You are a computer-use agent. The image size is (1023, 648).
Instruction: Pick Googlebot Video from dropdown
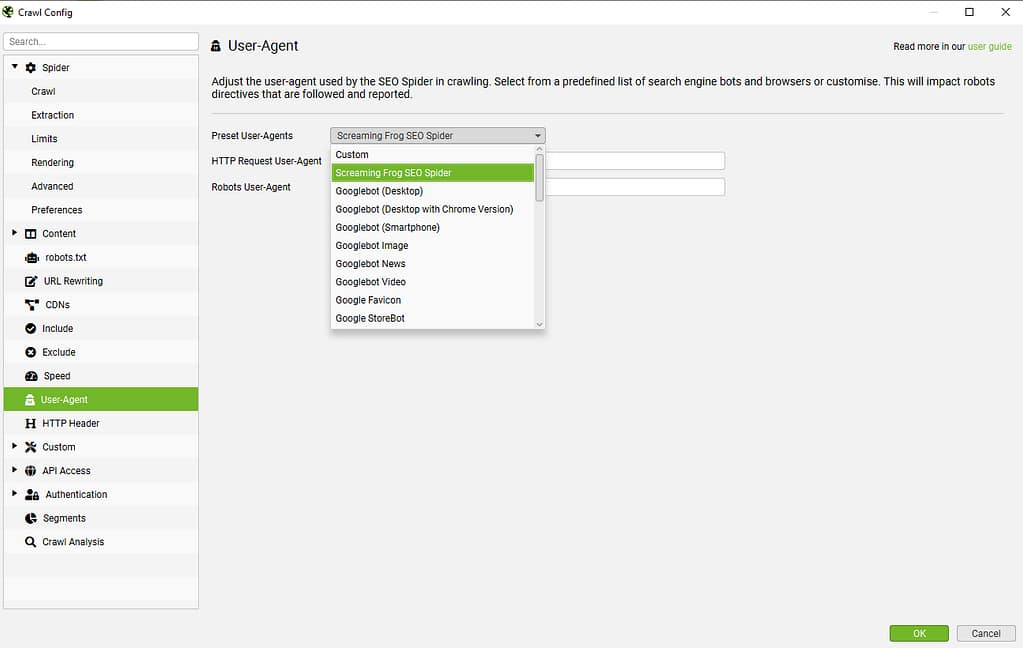click(433, 282)
